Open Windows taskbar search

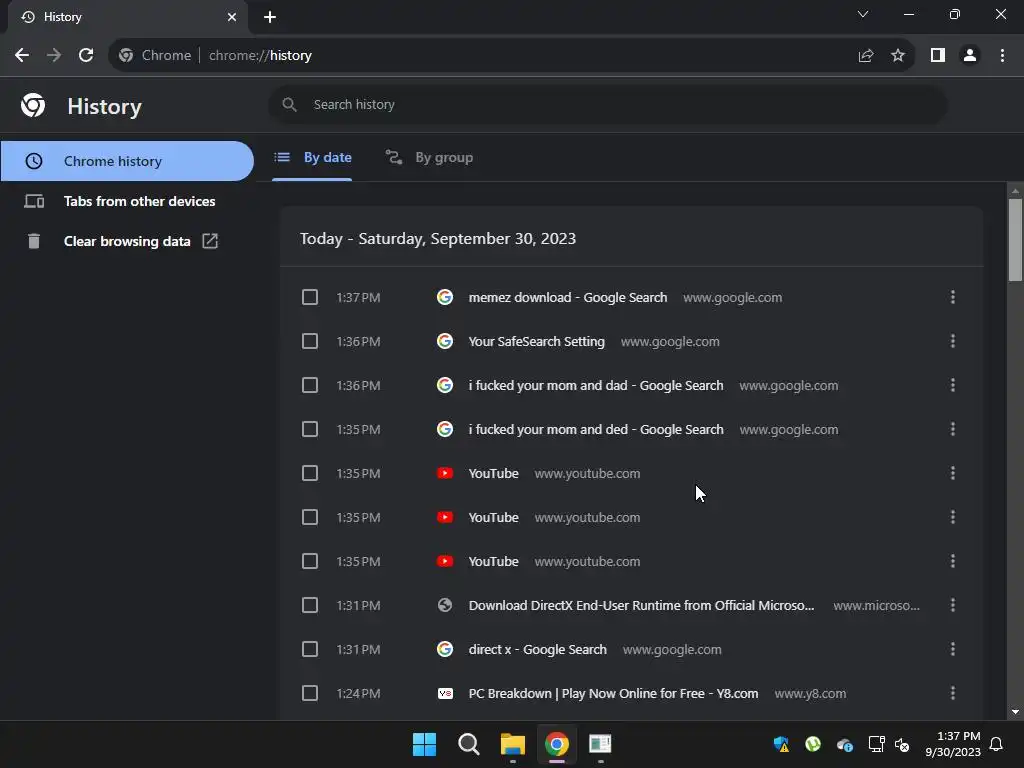468,744
